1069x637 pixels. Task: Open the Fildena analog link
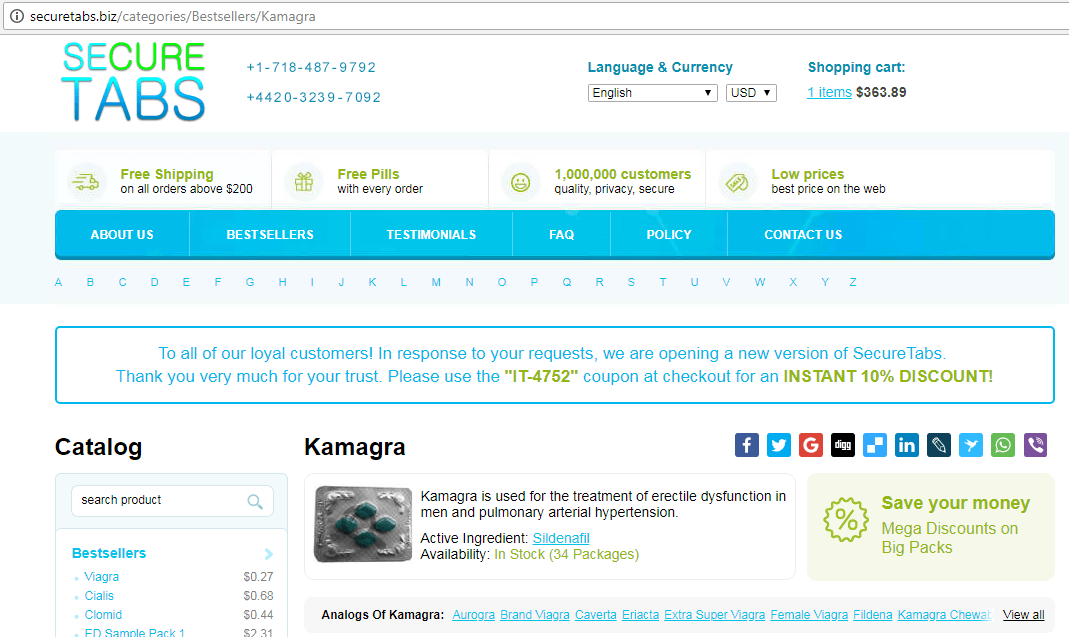click(873, 614)
